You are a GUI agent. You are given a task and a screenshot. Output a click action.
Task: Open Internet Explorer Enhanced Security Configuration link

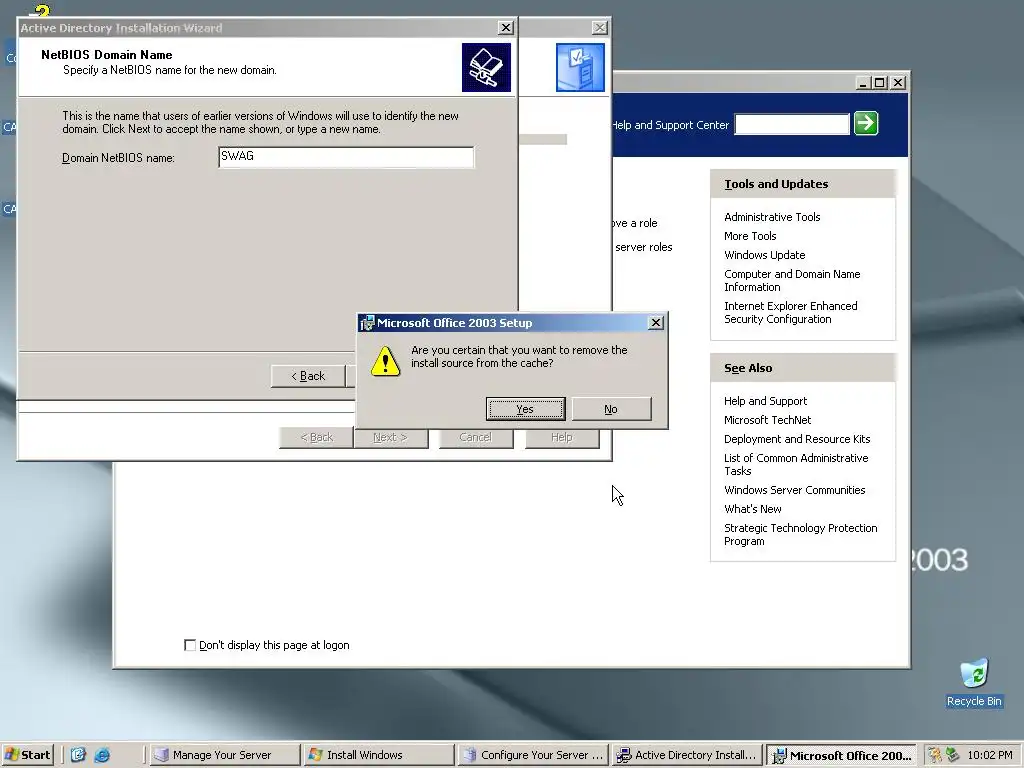[791, 312]
